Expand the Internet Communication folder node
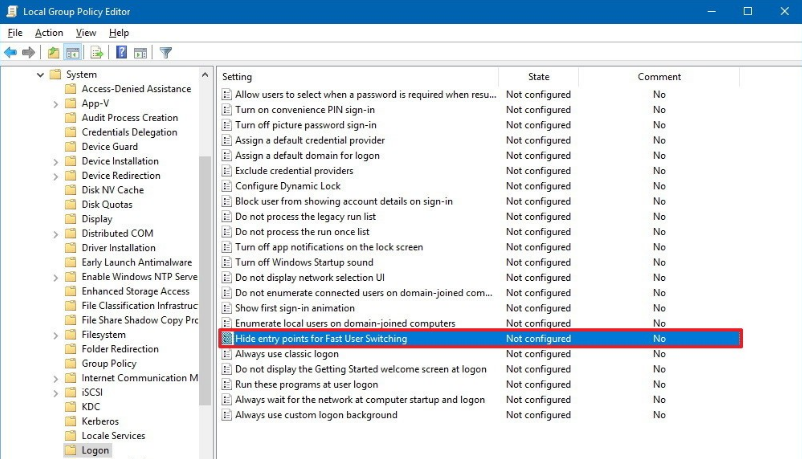This screenshot has width=802, height=459. pos(56,378)
